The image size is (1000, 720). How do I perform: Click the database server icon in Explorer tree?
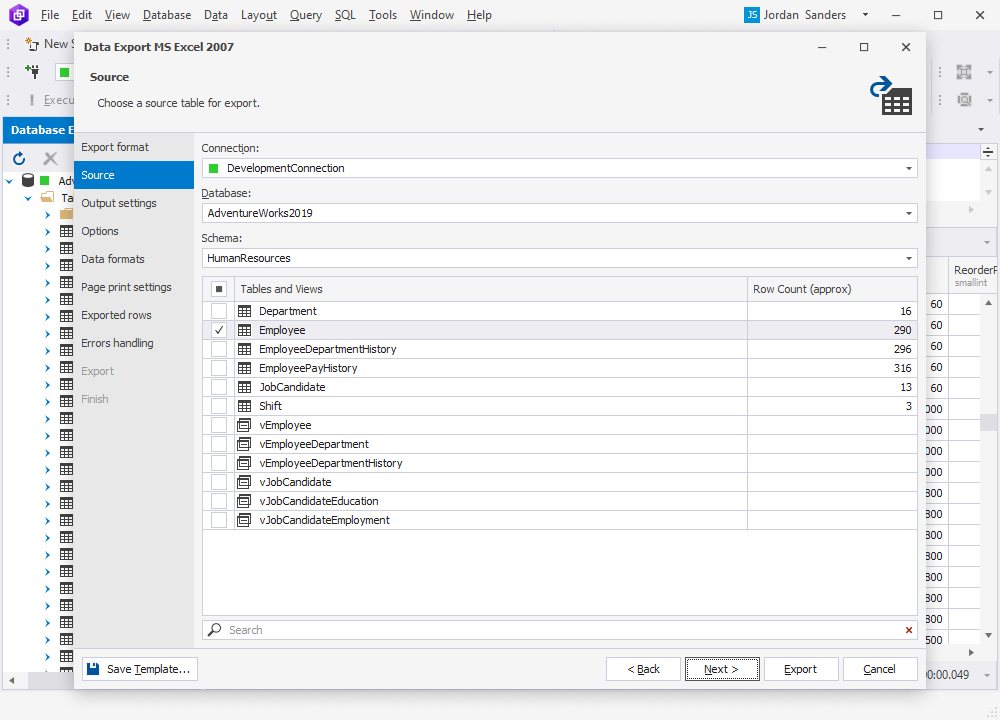click(28, 180)
